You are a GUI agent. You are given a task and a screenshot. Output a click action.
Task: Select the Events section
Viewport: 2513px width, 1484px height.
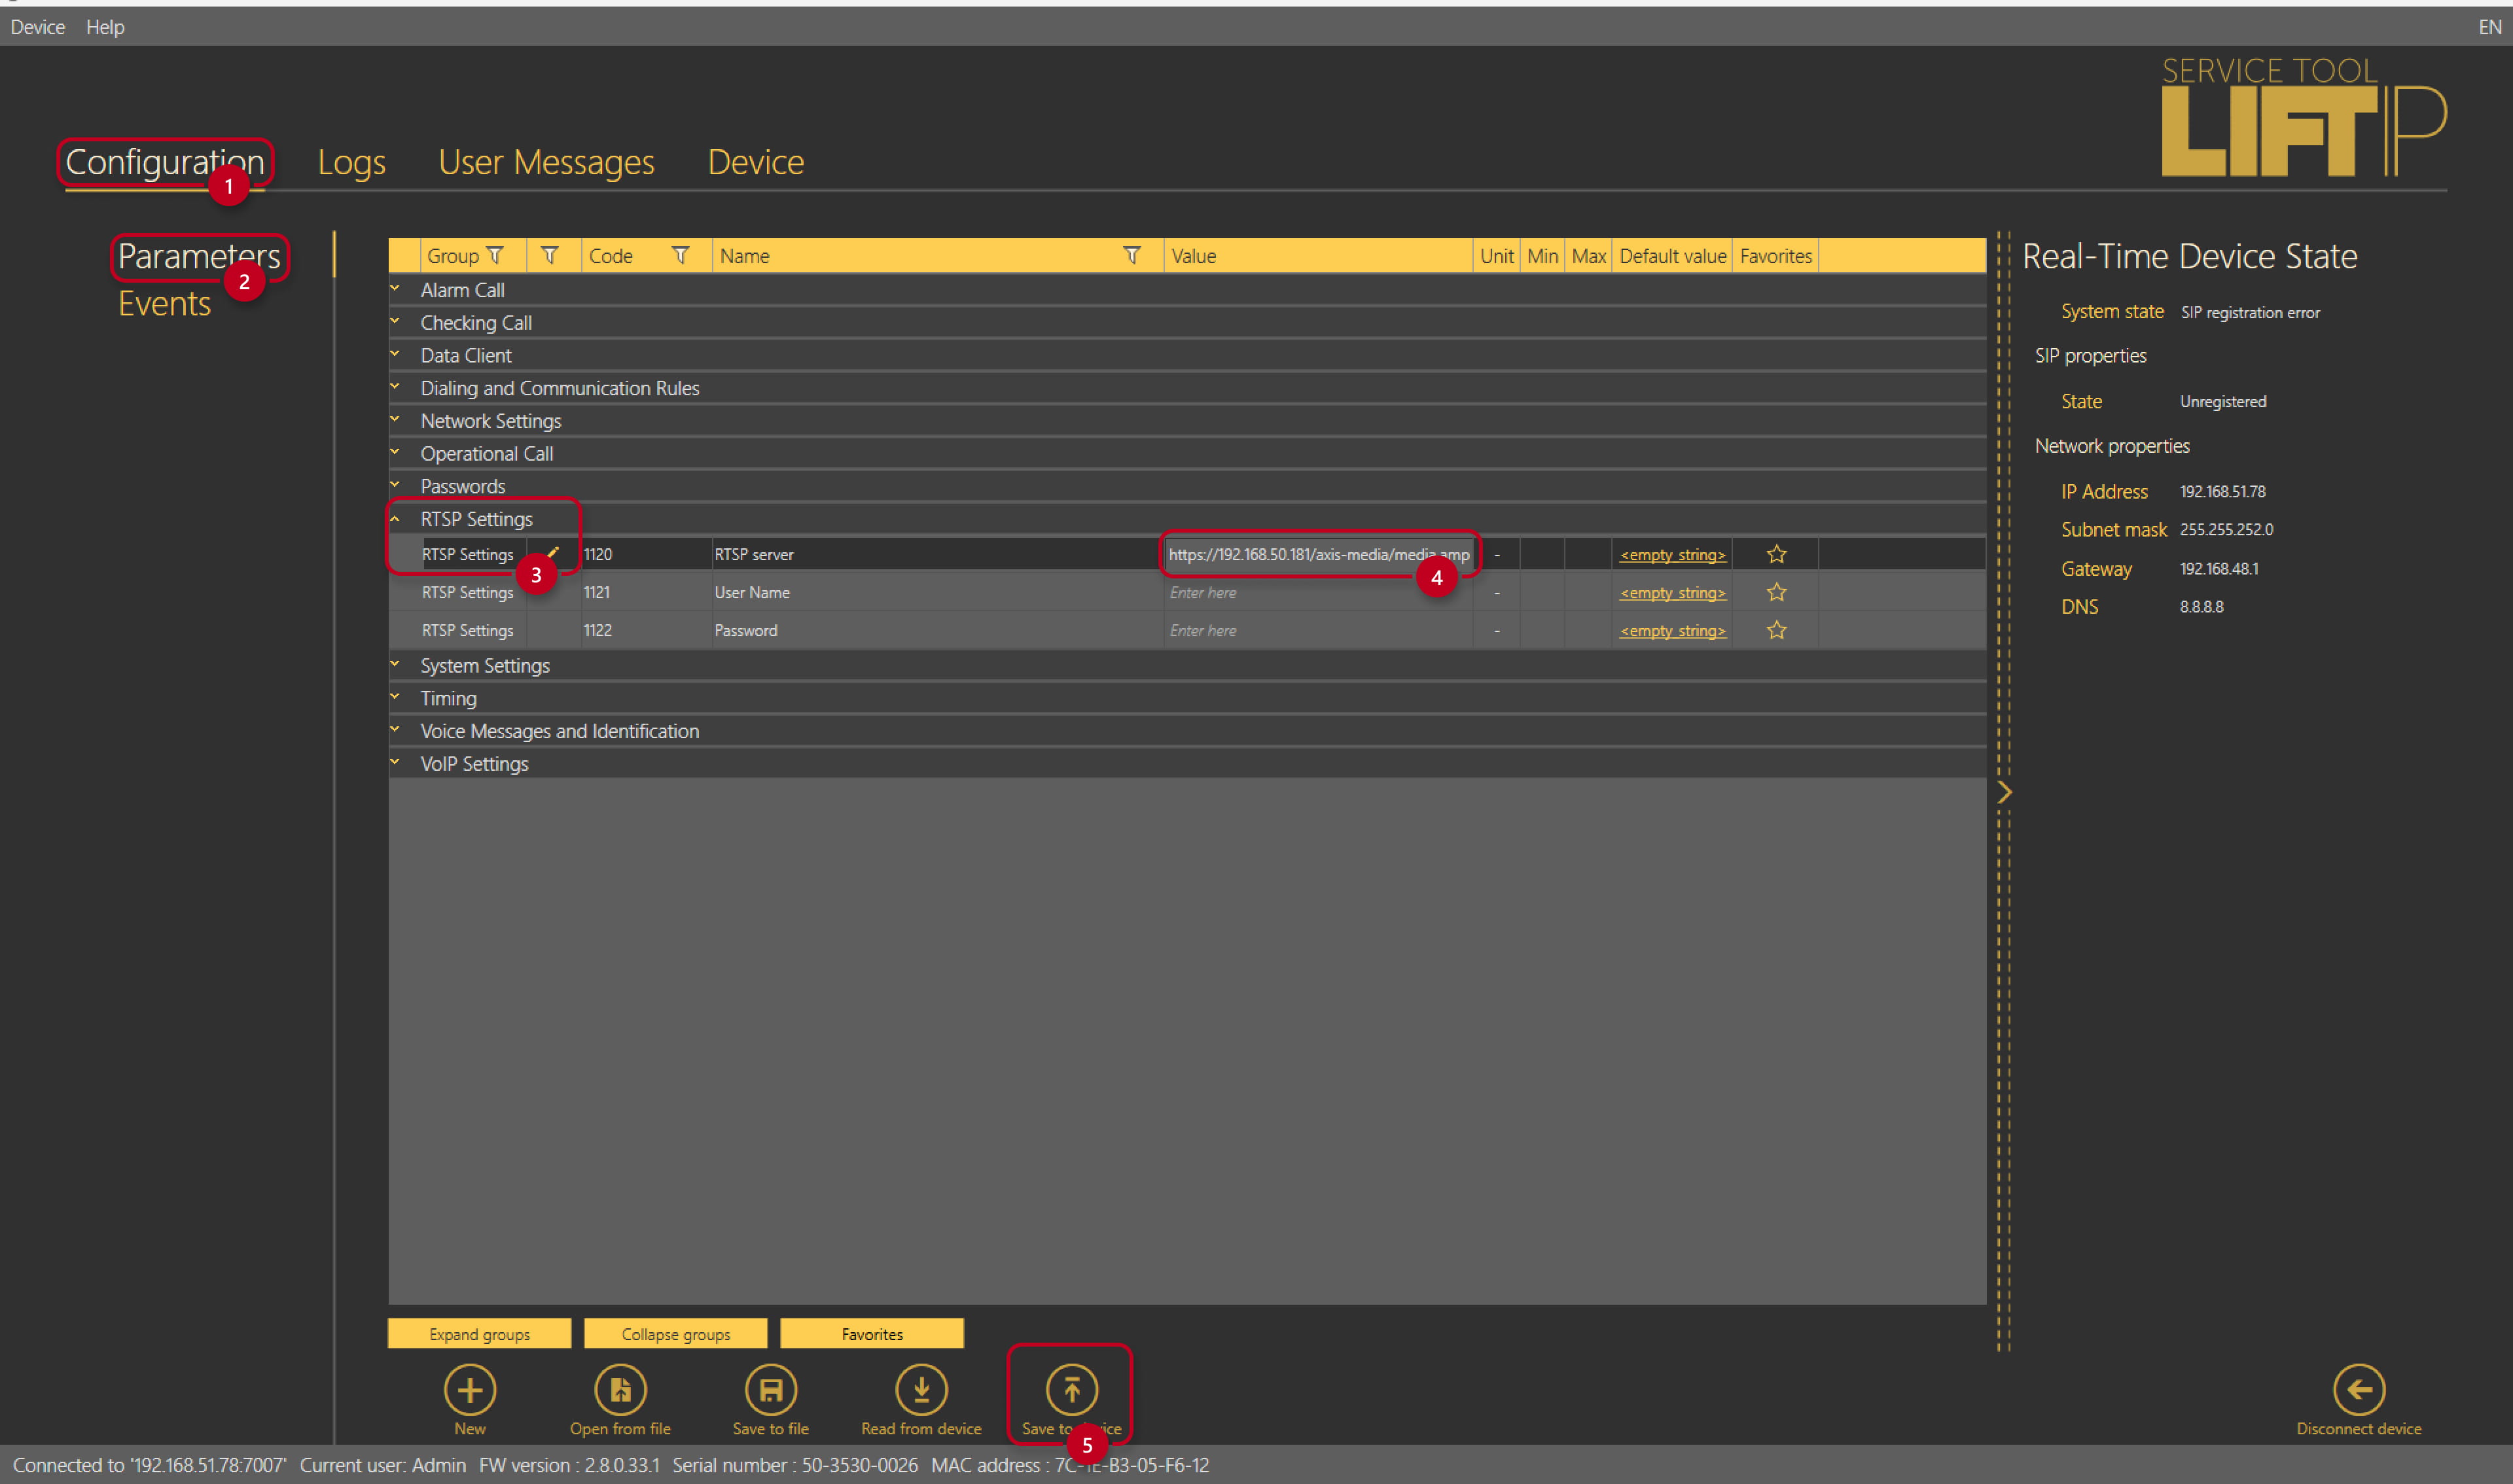(164, 303)
